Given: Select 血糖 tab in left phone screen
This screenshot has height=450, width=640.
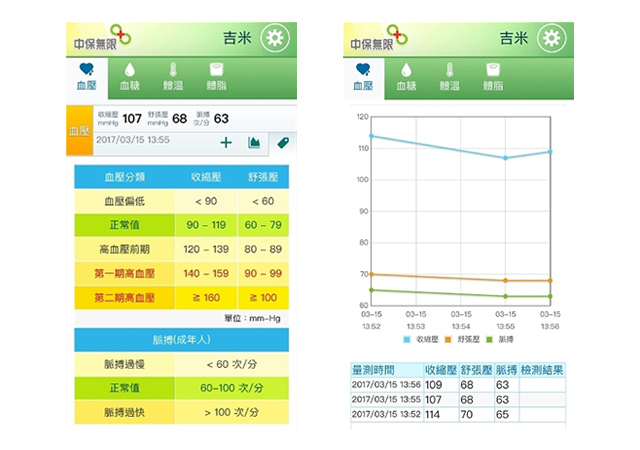Looking at the screenshot, I should (130, 78).
